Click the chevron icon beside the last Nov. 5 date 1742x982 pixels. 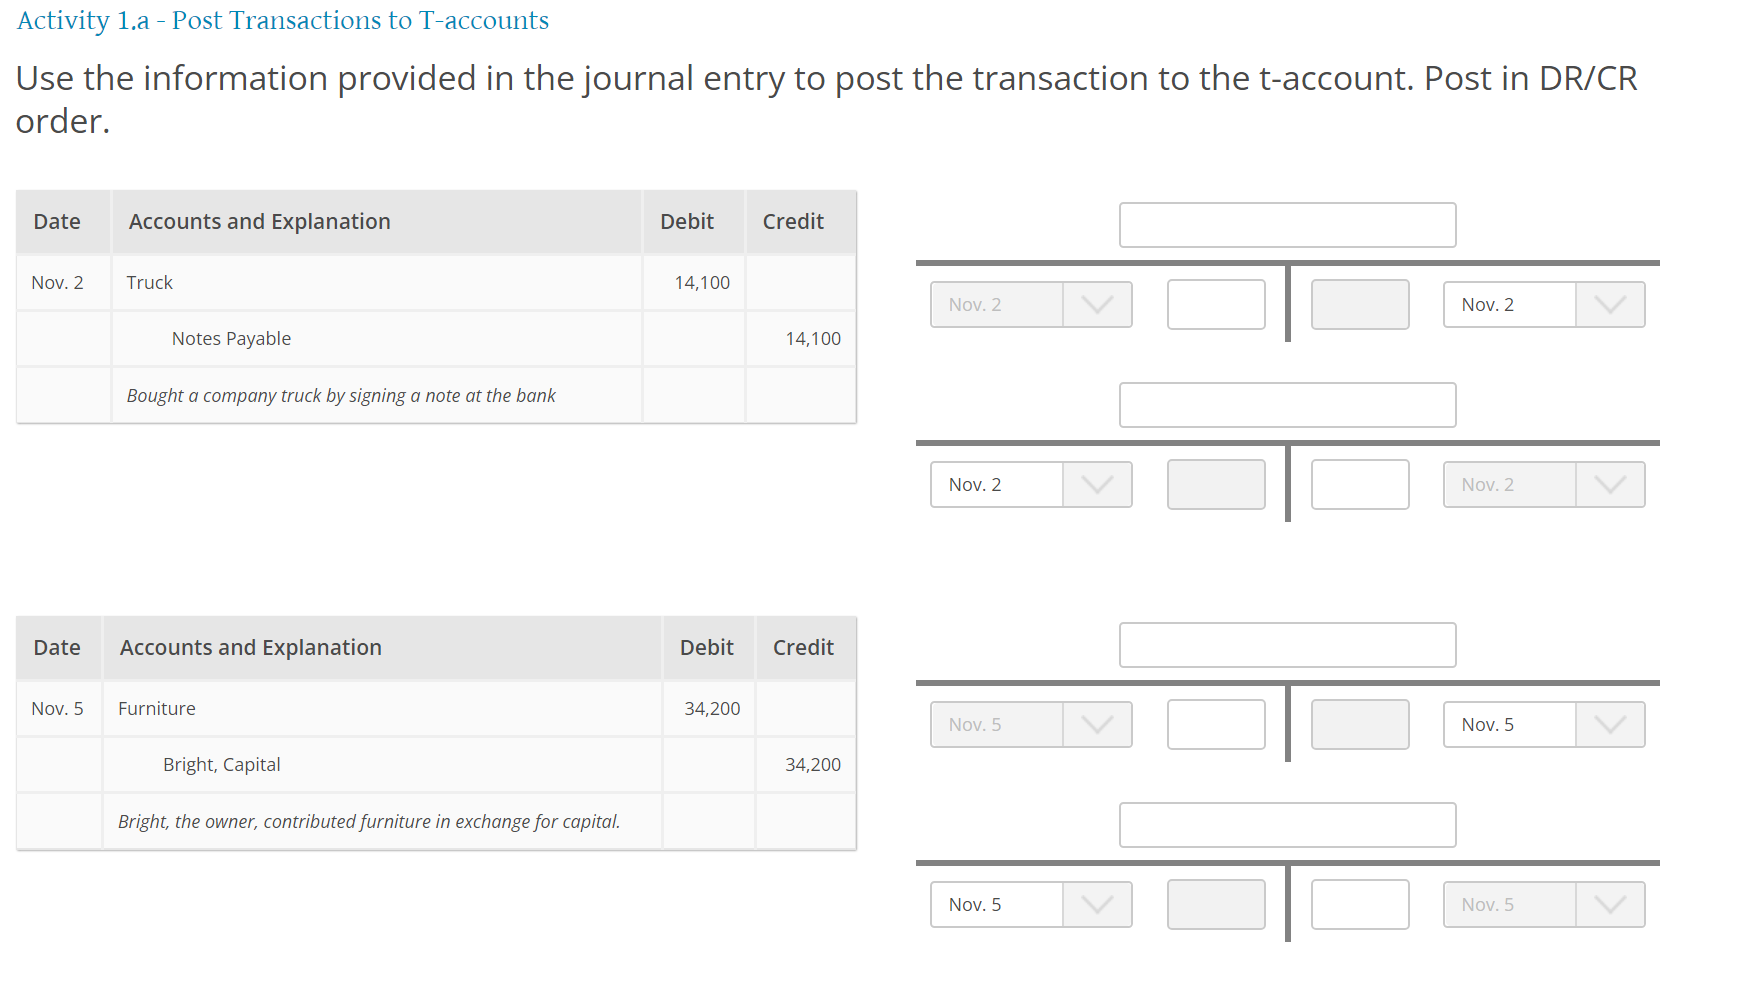tap(1610, 904)
